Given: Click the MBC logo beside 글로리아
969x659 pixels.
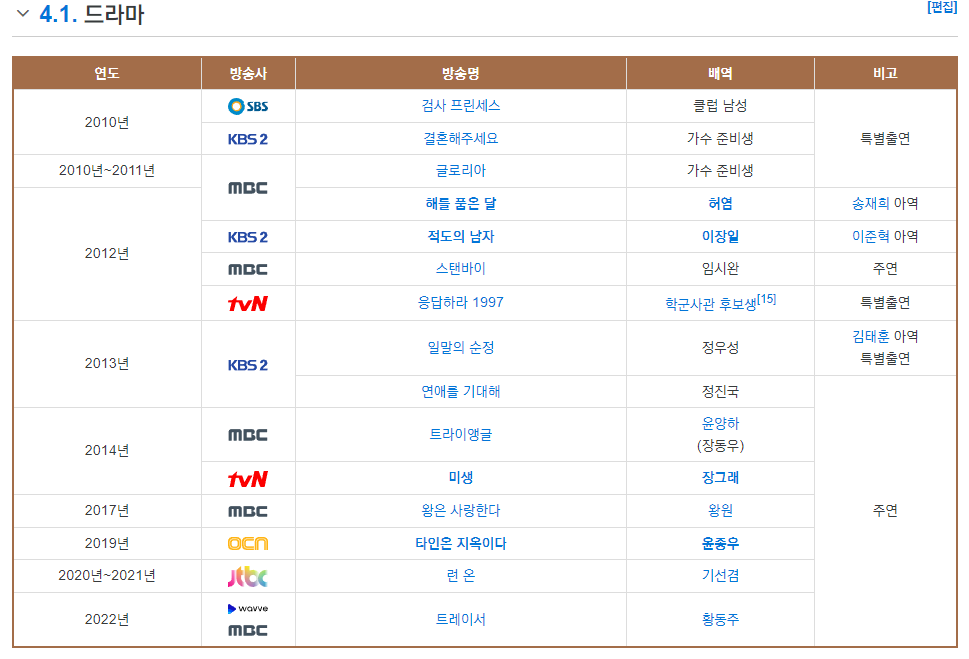Looking at the screenshot, I should pos(248,188).
